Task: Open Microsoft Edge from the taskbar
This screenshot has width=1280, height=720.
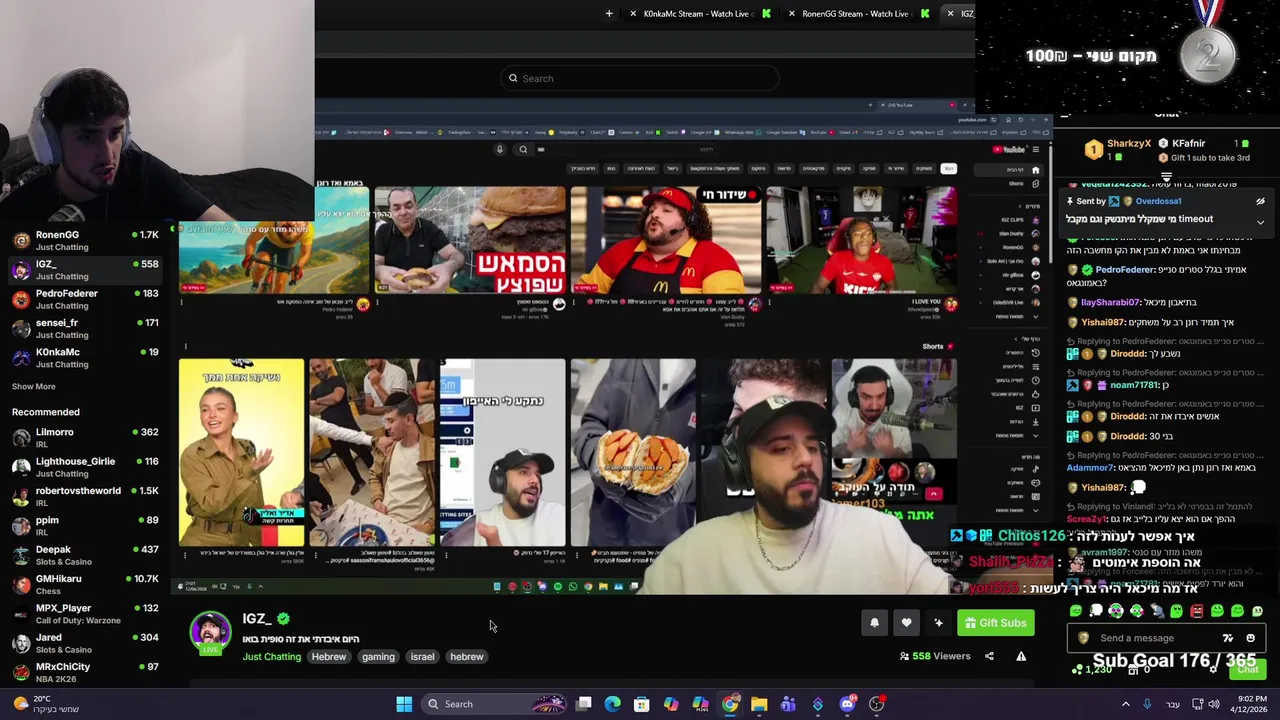Action: 613,704
